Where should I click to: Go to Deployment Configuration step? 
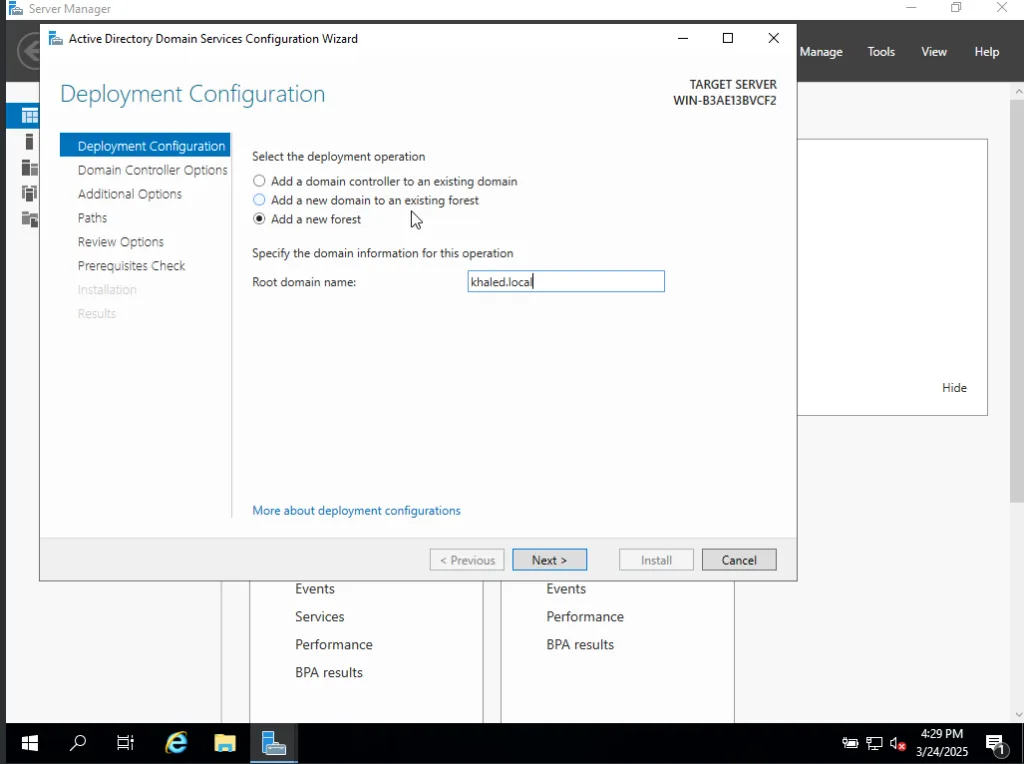(145, 146)
